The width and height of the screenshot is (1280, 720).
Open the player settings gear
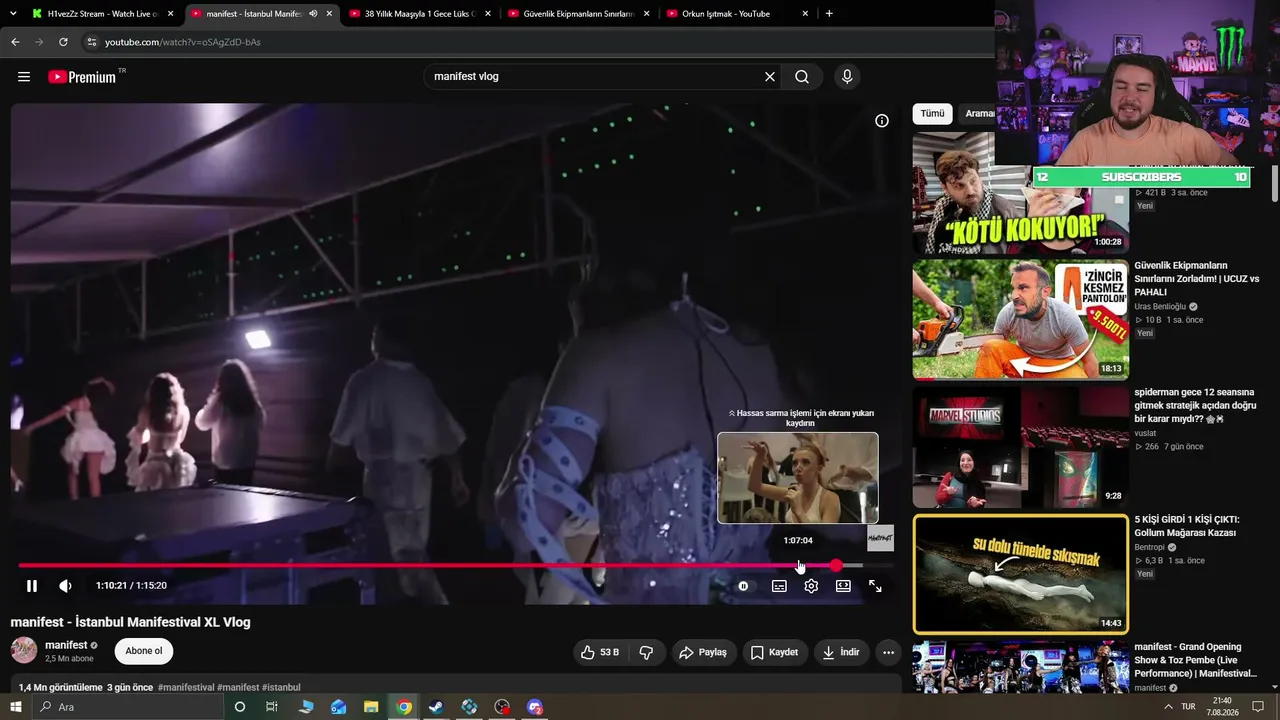tap(811, 586)
